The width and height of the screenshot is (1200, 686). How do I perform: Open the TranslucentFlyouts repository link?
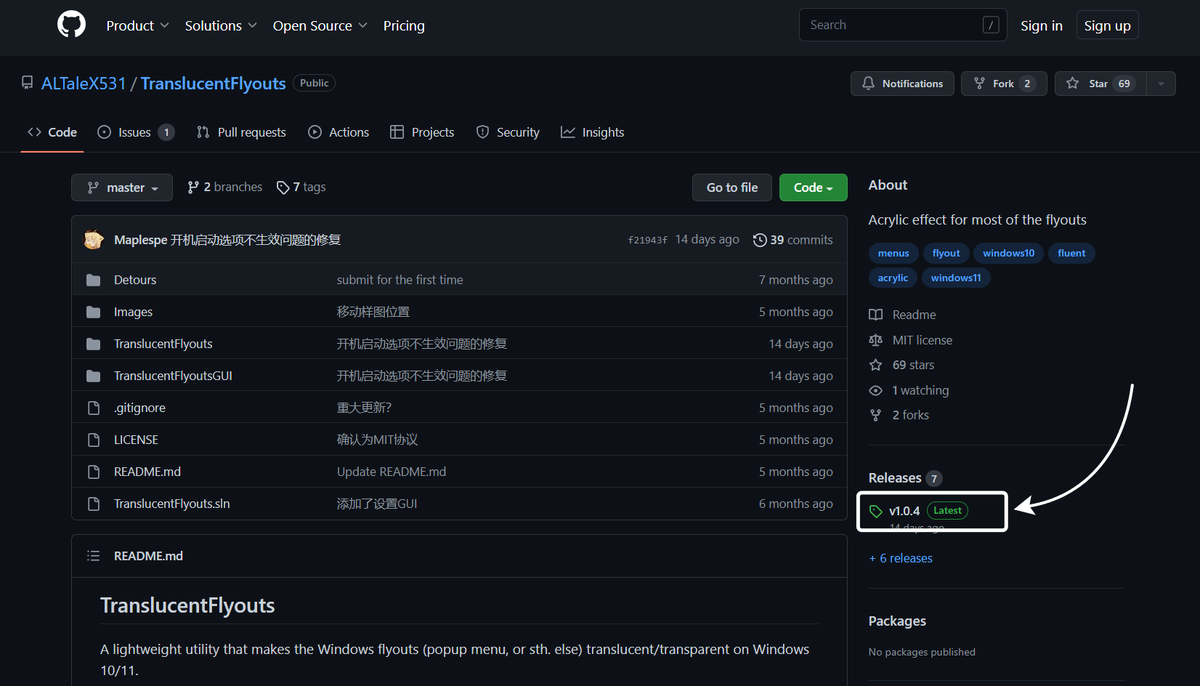(x=213, y=83)
